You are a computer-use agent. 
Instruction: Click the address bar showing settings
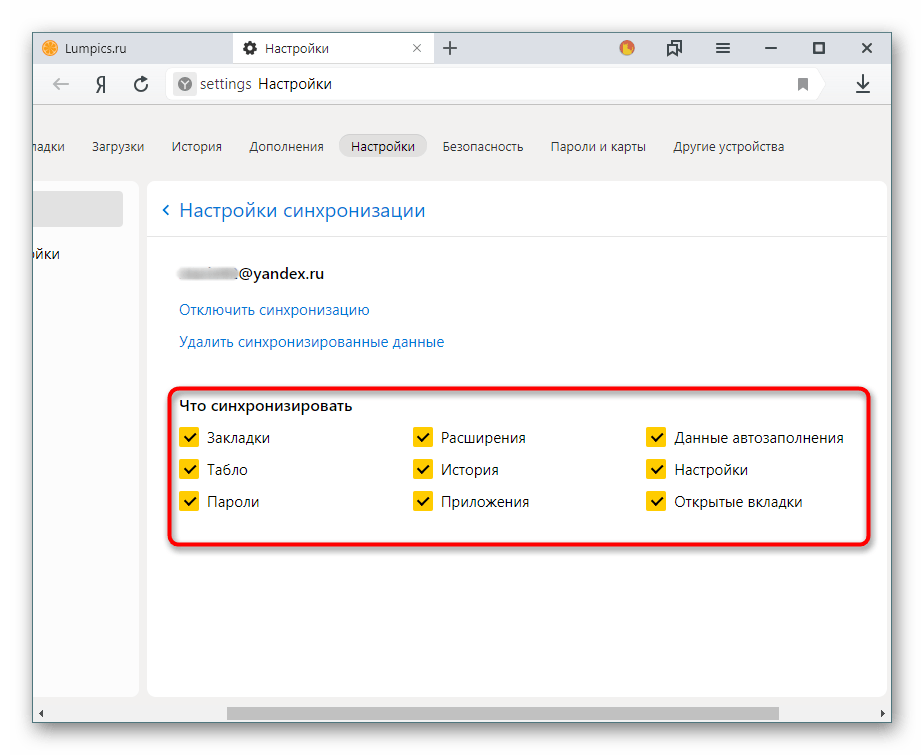click(x=480, y=85)
